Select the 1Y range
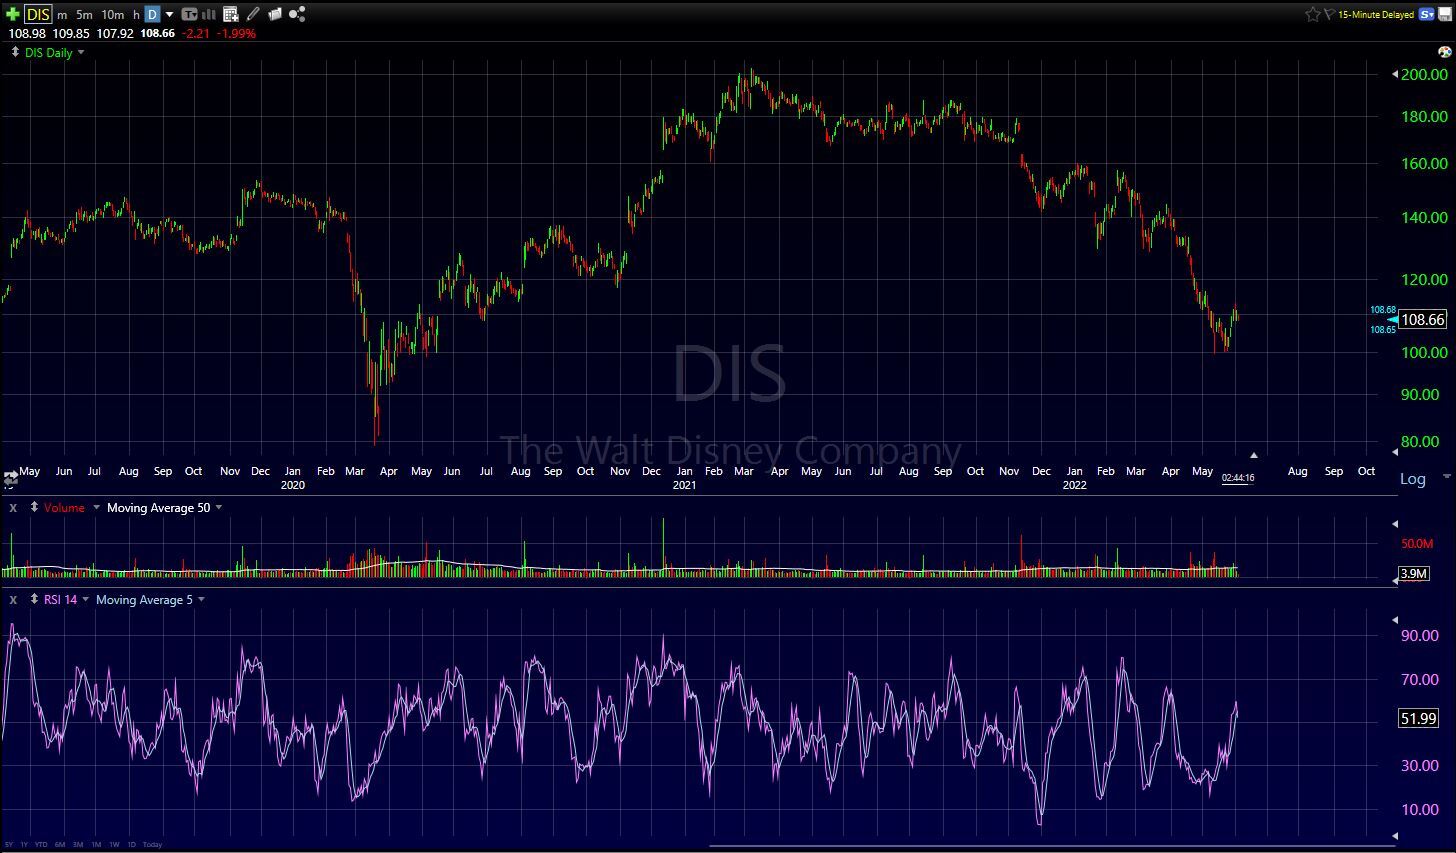Image resolution: width=1456 pixels, height=853 pixels. (x=24, y=844)
